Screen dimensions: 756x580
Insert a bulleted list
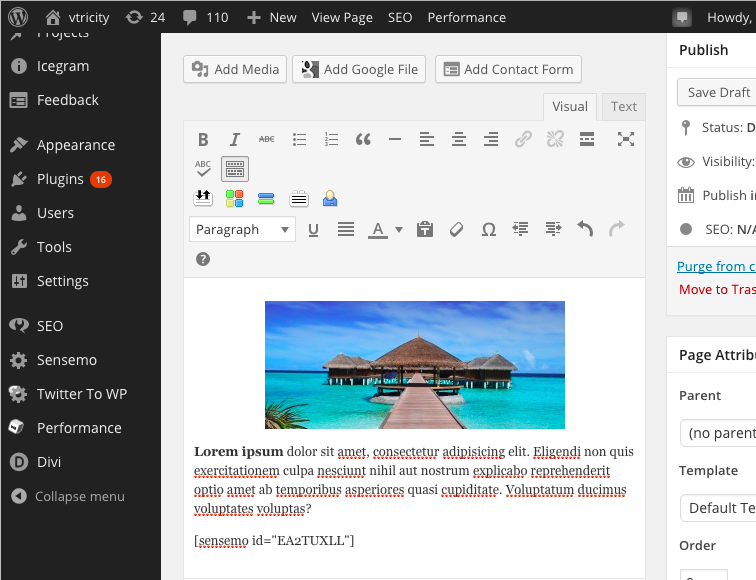tap(299, 140)
